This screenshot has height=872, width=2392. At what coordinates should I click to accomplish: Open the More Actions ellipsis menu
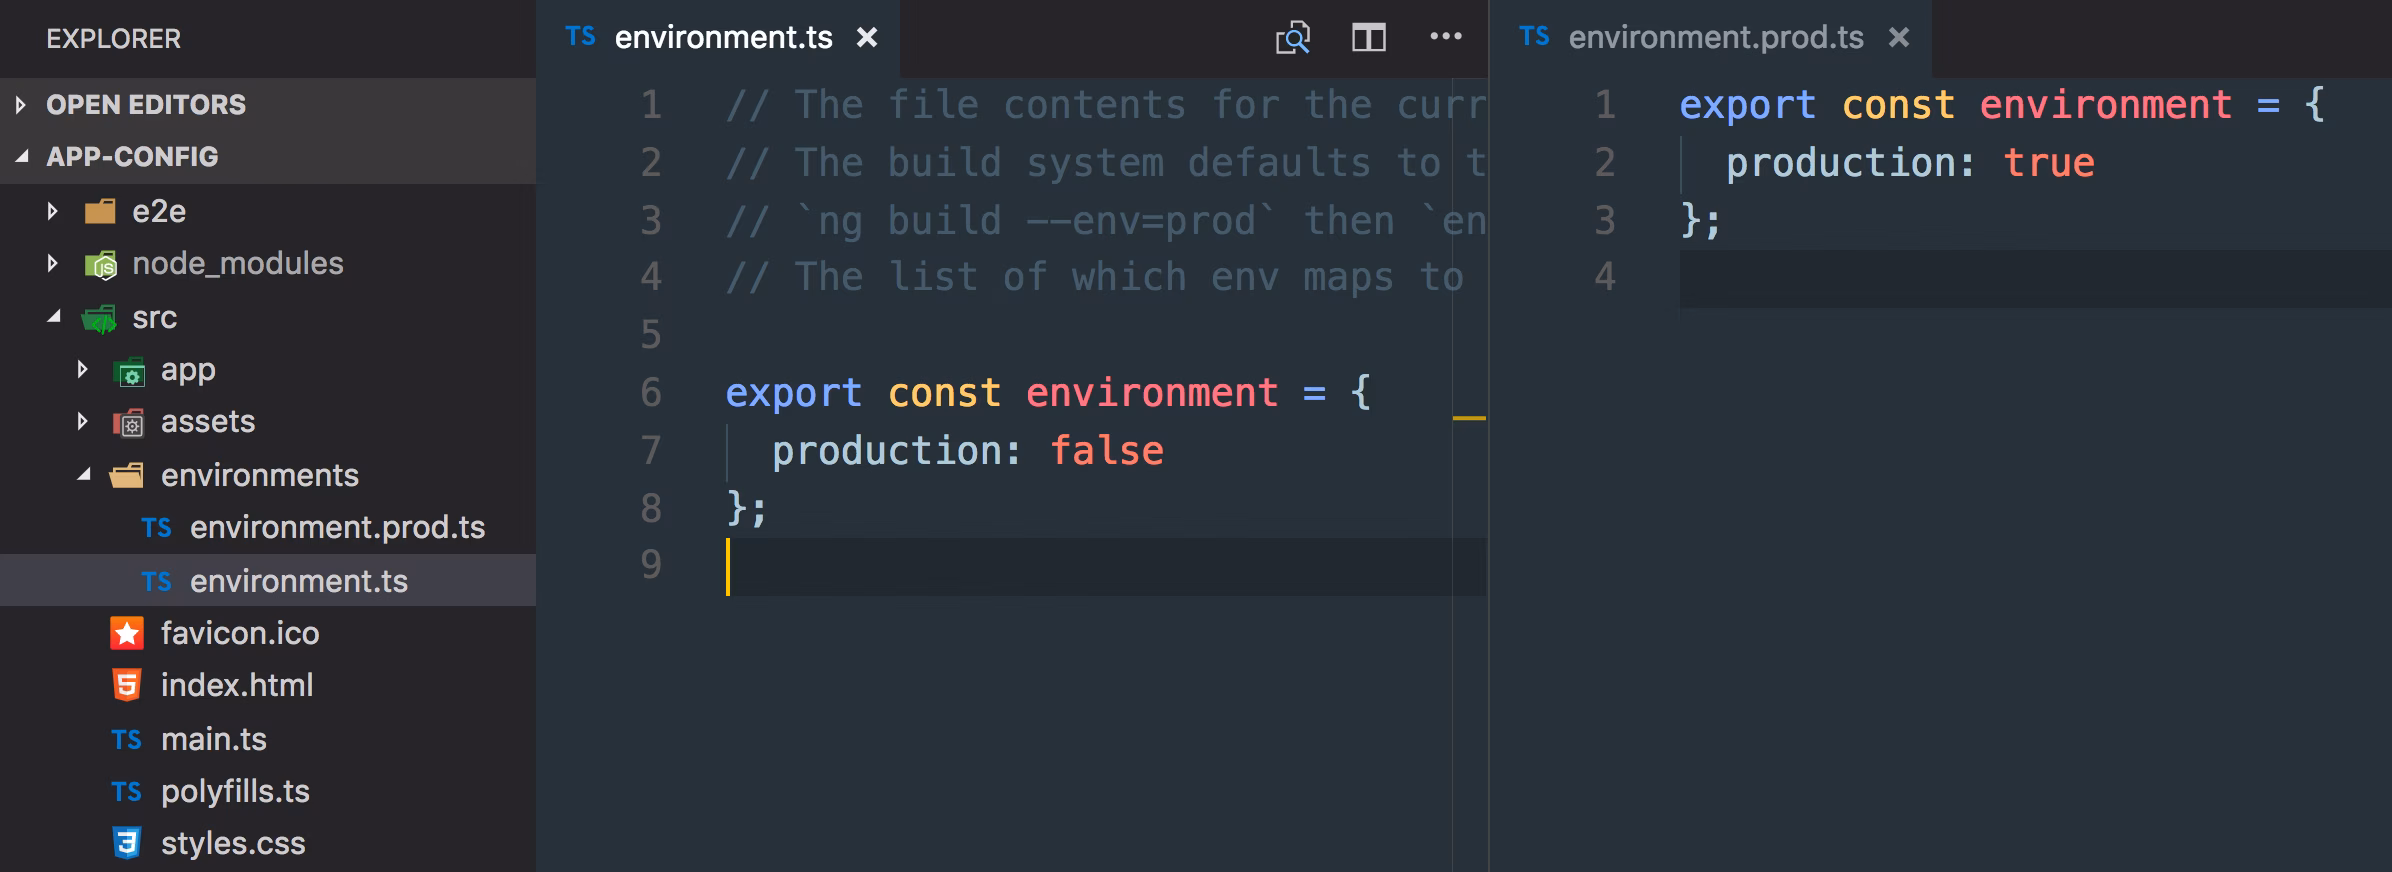1445,37
